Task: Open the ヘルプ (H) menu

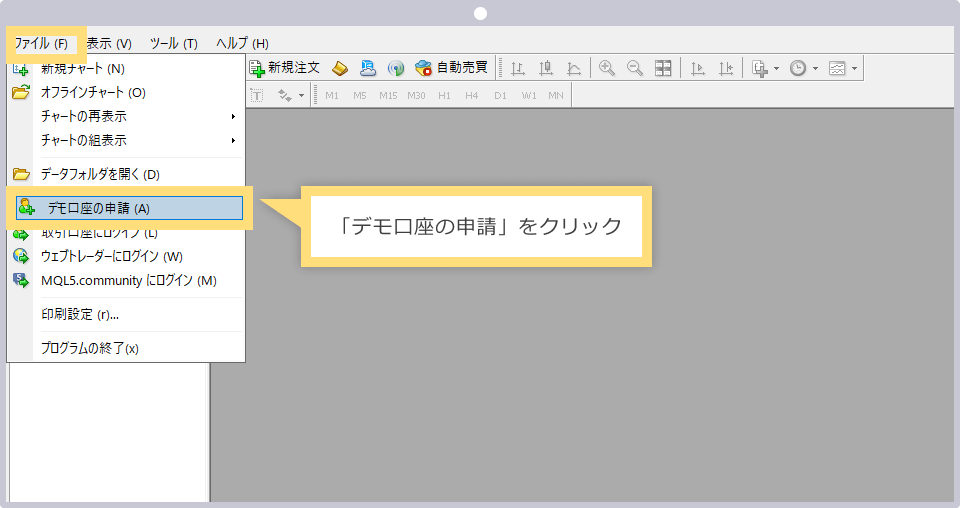Action: click(x=242, y=43)
